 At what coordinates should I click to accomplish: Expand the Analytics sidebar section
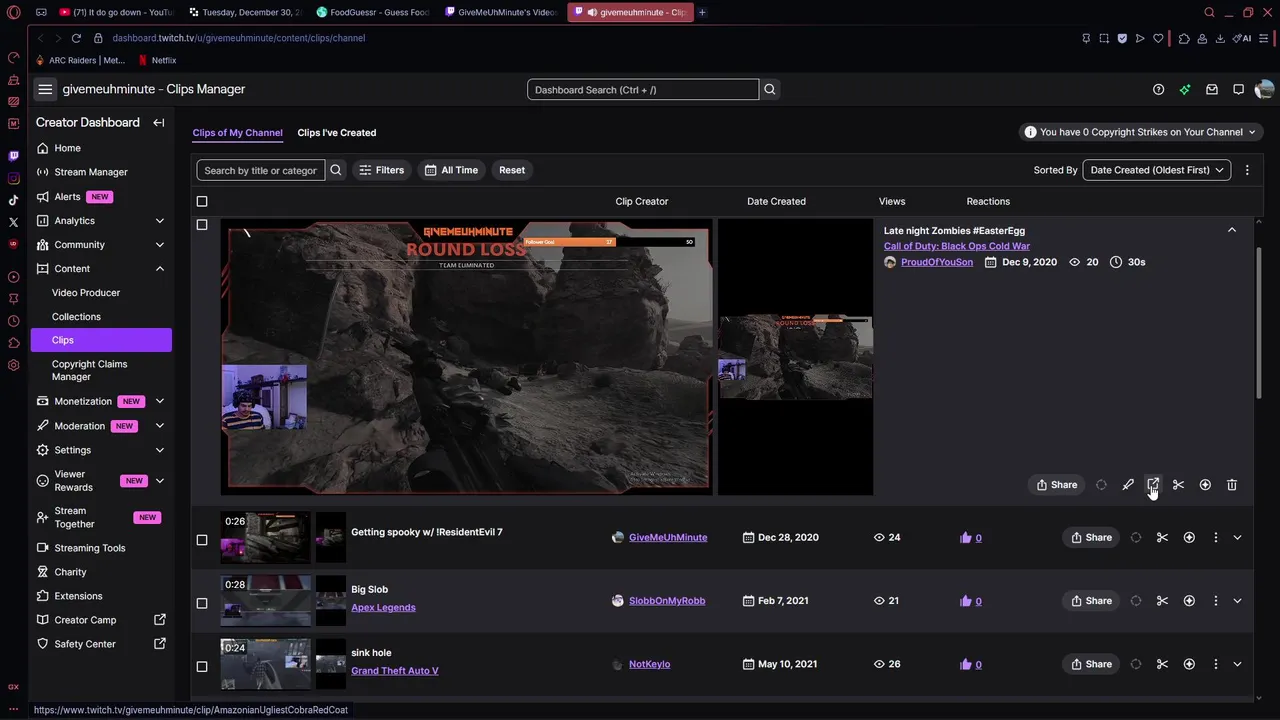point(160,220)
